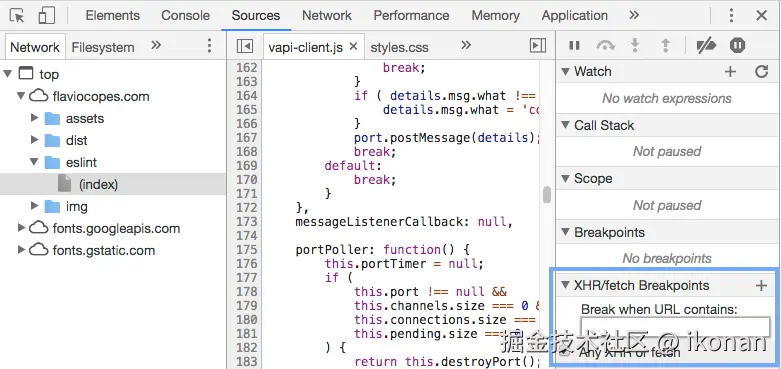781x369 pixels.
Task: Select the Network navigator tab
Action: click(x=35, y=47)
